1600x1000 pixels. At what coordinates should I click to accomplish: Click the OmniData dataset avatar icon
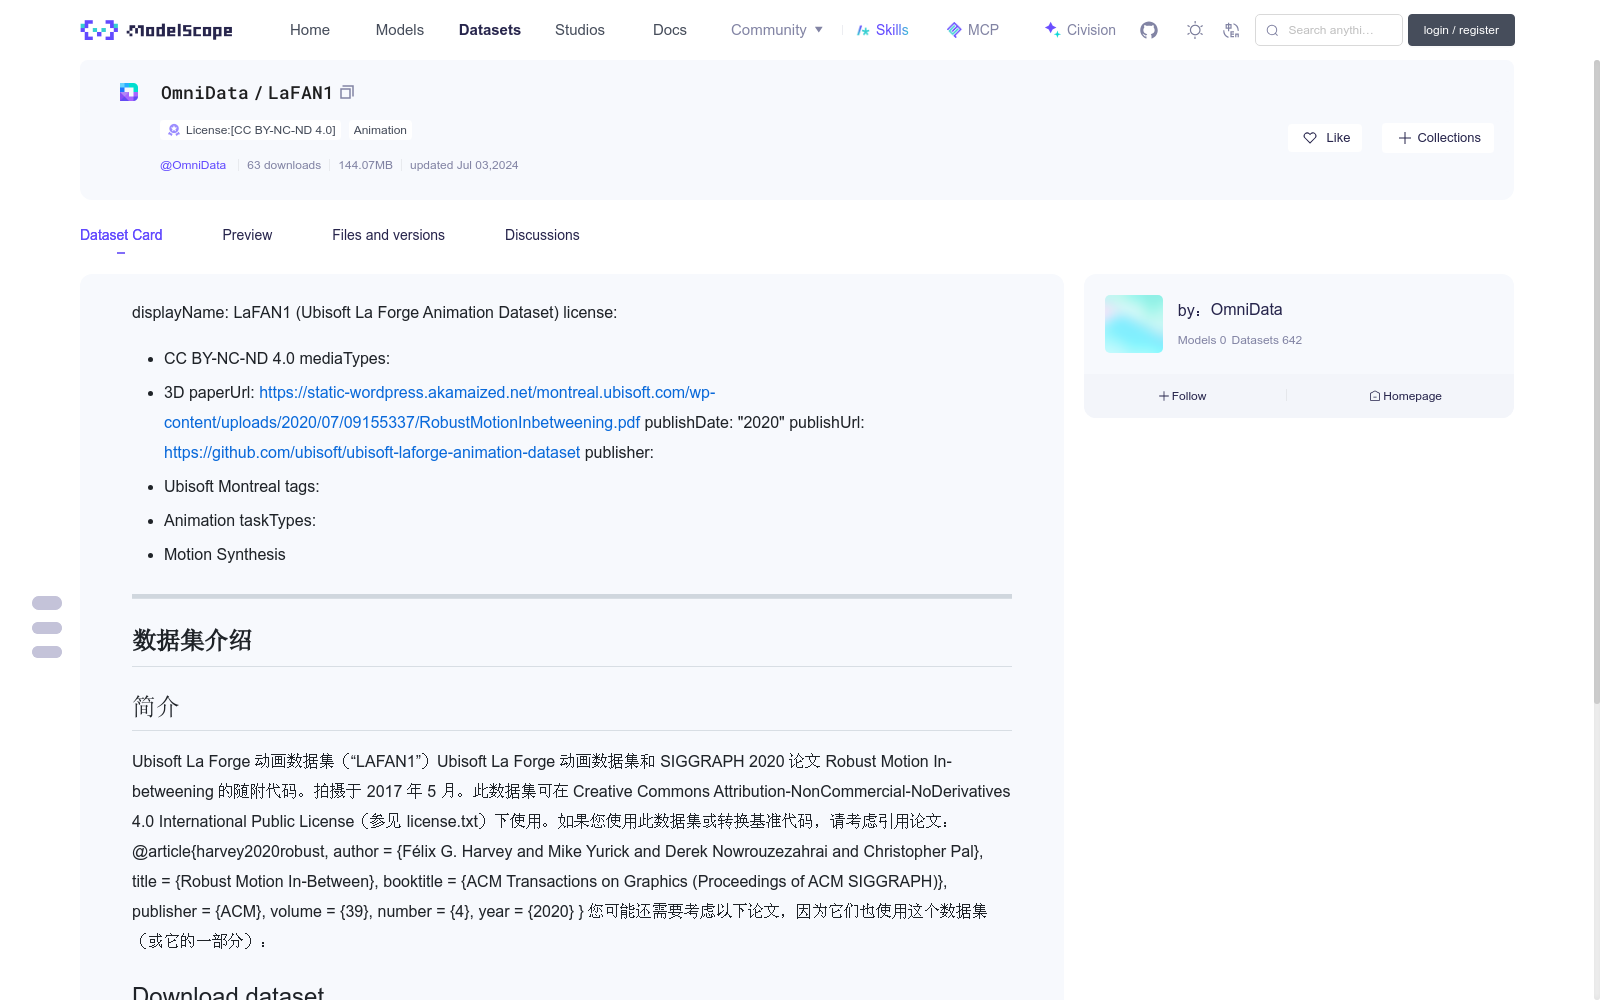(129, 92)
